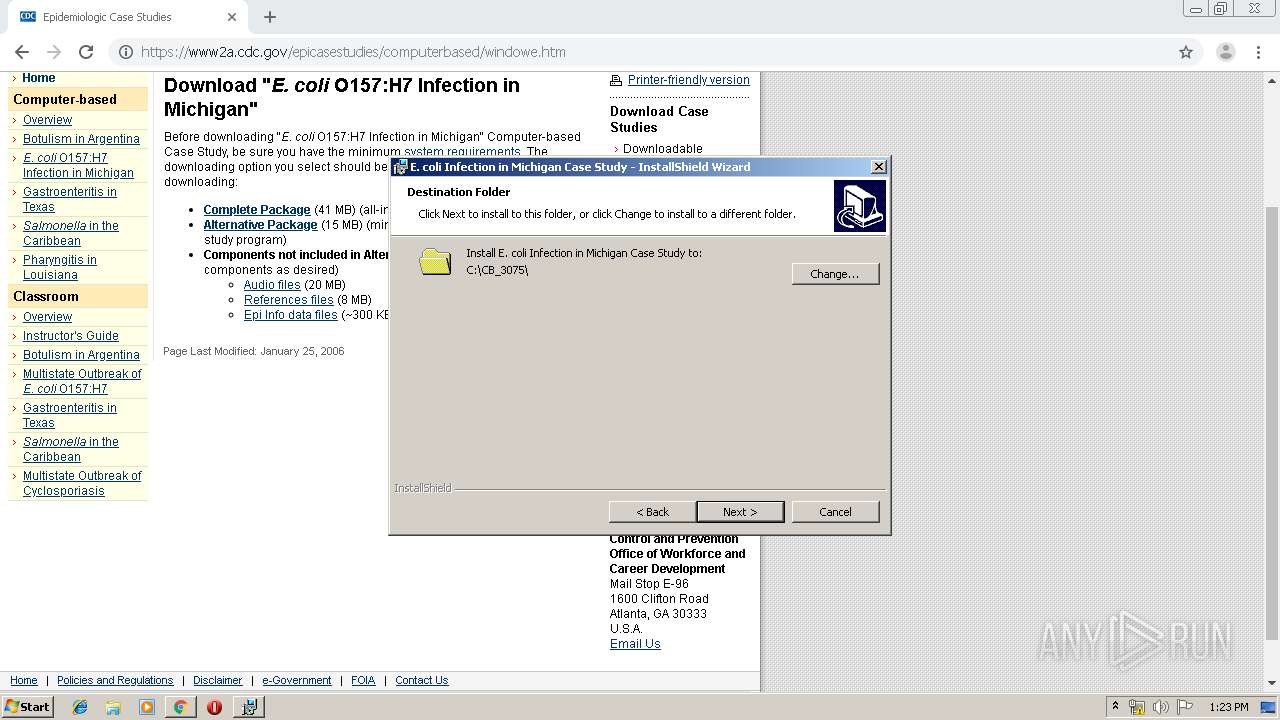Viewport: 1280px width, 720px height.
Task: Open Computer-based Salmonella in the Caribbean link
Action: click(x=70, y=233)
